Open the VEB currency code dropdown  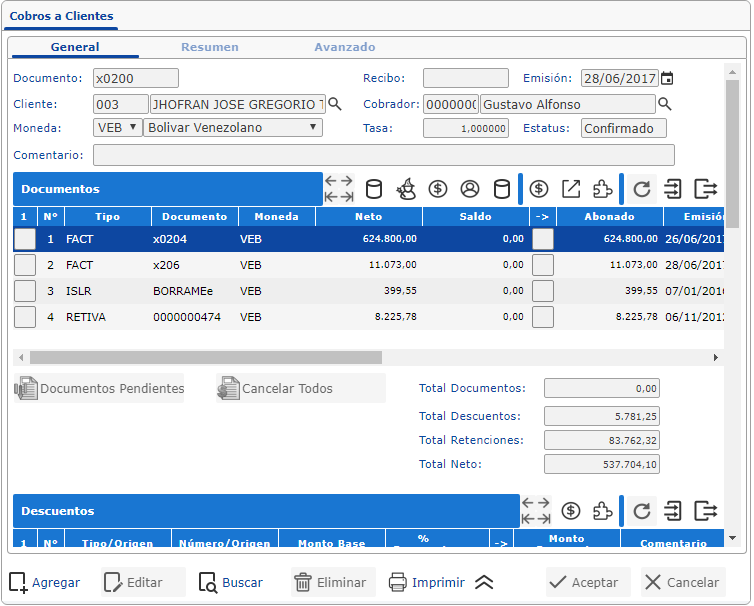click(x=117, y=128)
